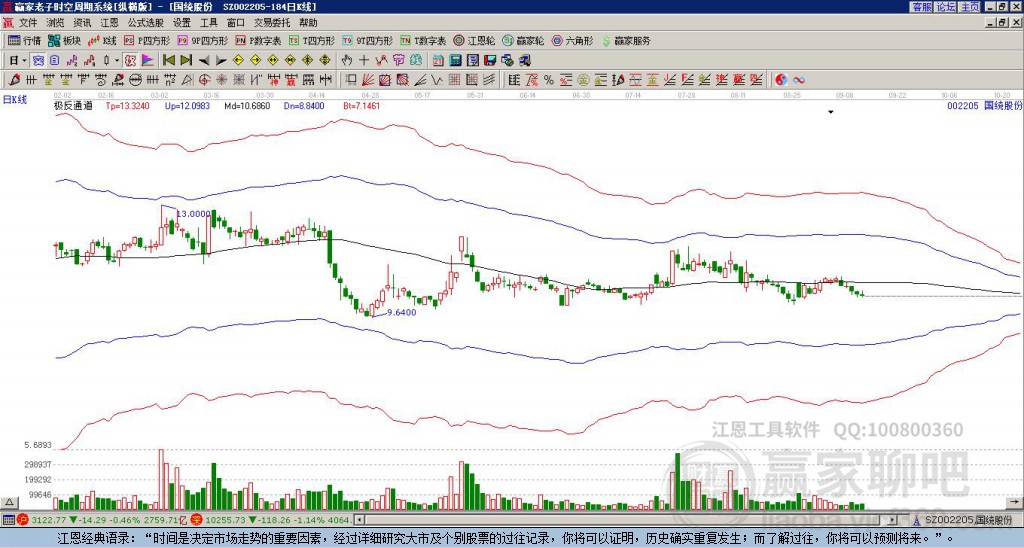This screenshot has height=548, width=1024.
Task: Click the red-blue yin-yang icon
Action: [781, 80]
